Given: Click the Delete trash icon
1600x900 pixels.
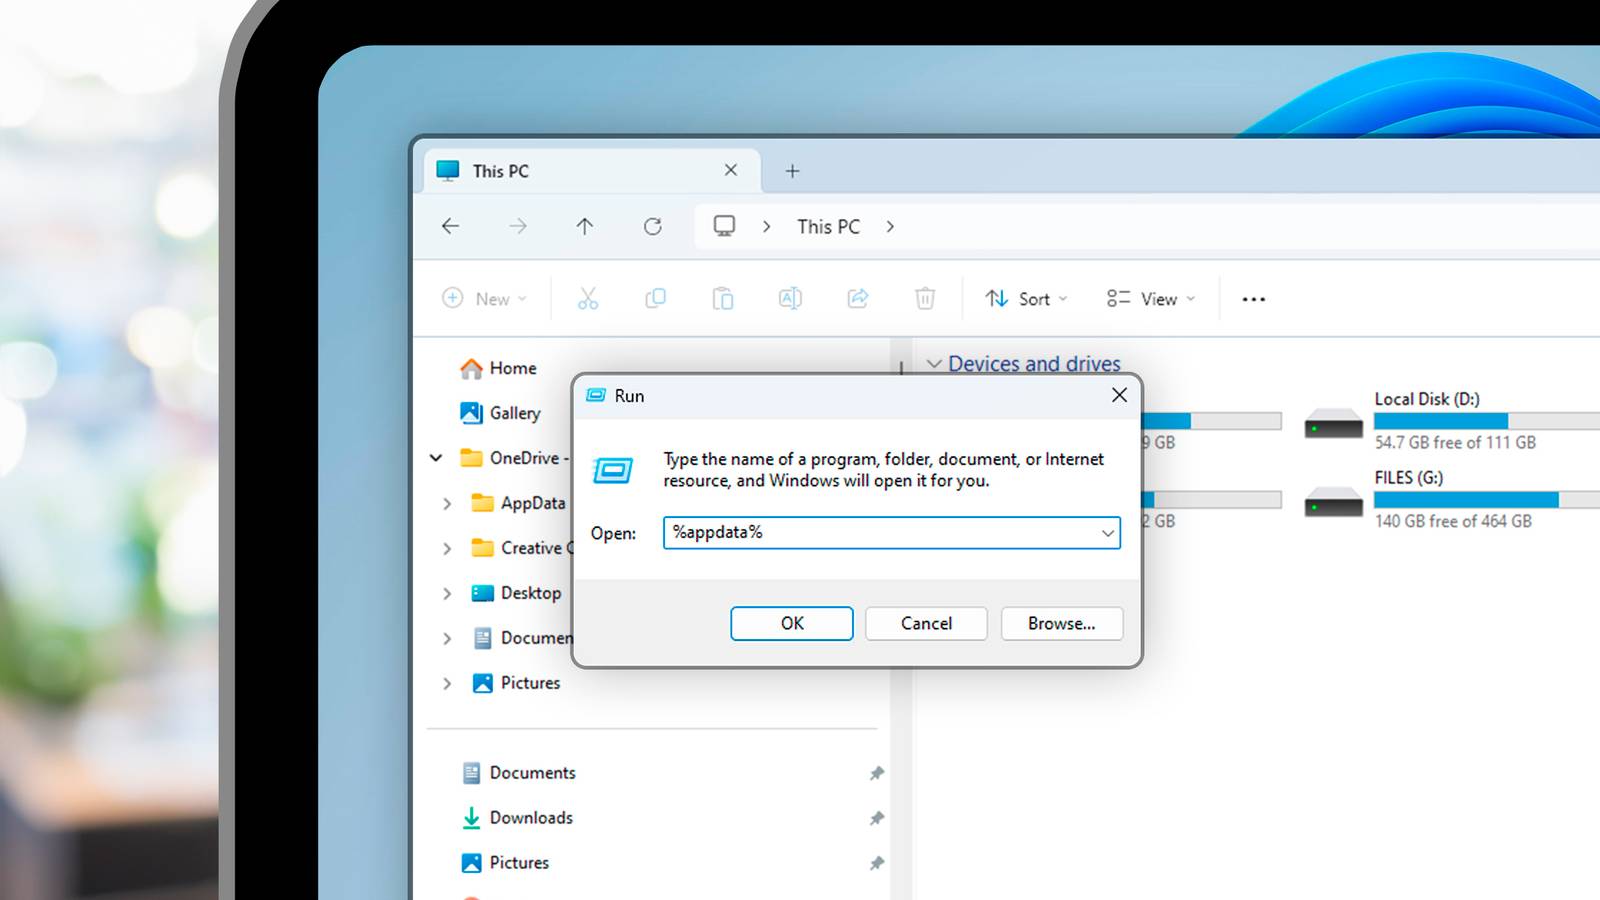Looking at the screenshot, I should click(925, 298).
